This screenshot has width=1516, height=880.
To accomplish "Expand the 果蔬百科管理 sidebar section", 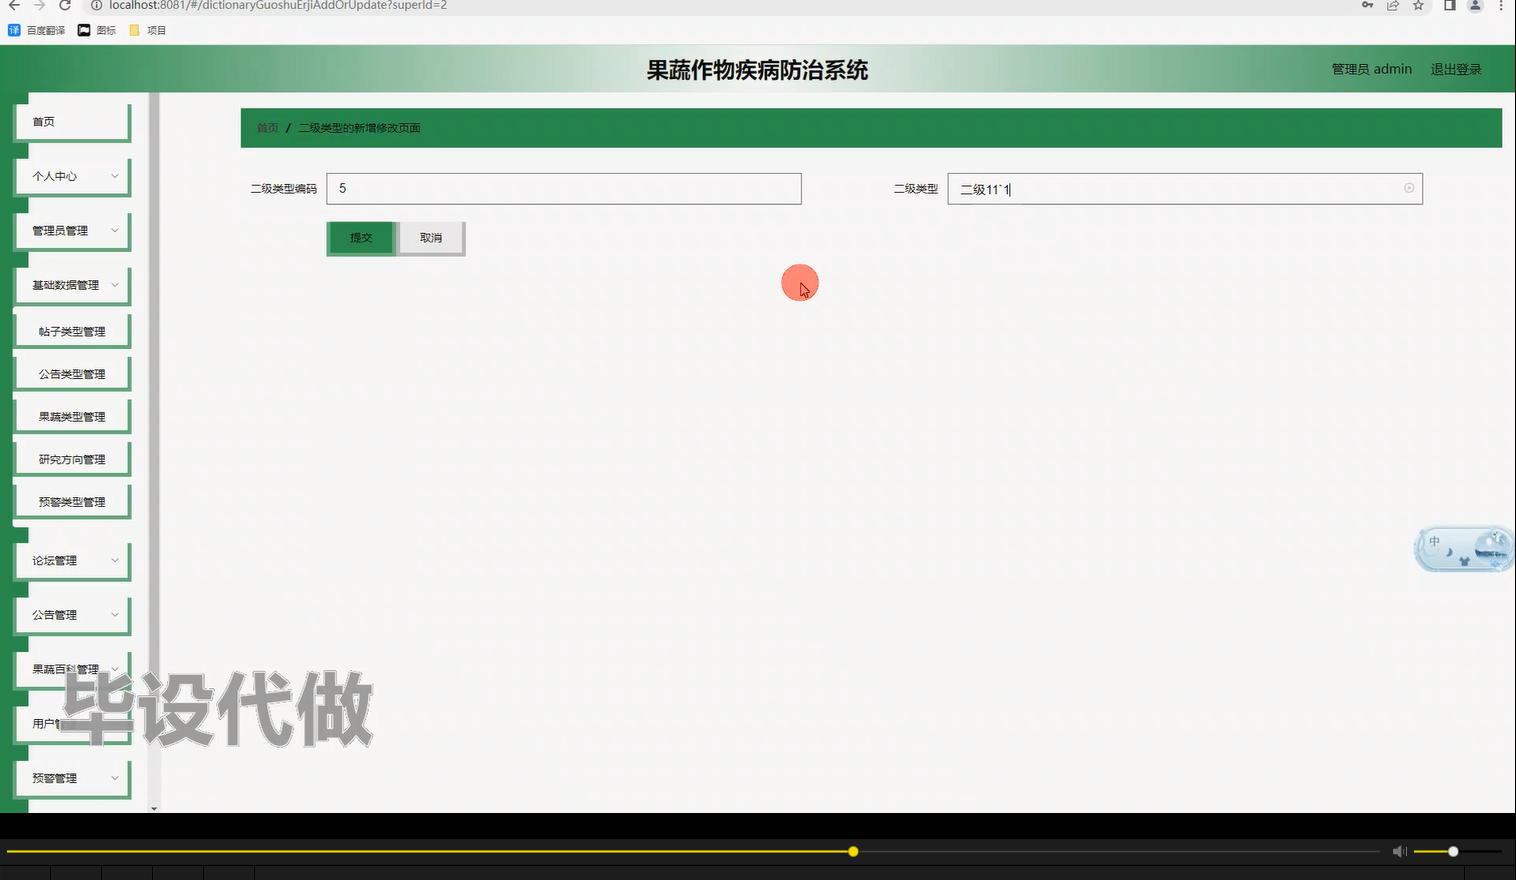I will coord(71,668).
